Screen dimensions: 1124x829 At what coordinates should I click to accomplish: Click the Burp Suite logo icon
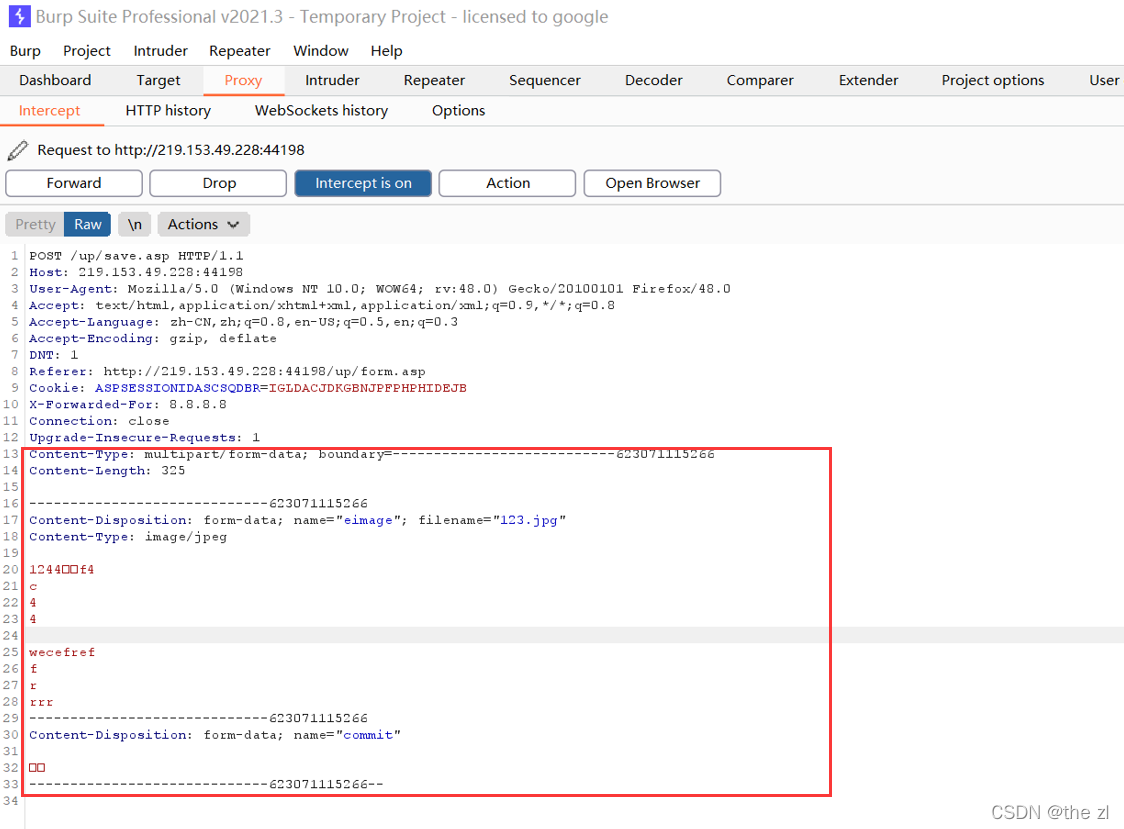pyautogui.click(x=19, y=16)
